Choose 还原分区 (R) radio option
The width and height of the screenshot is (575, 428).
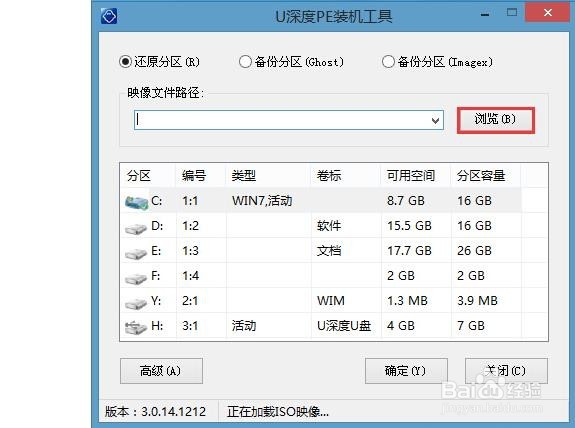click(159, 62)
